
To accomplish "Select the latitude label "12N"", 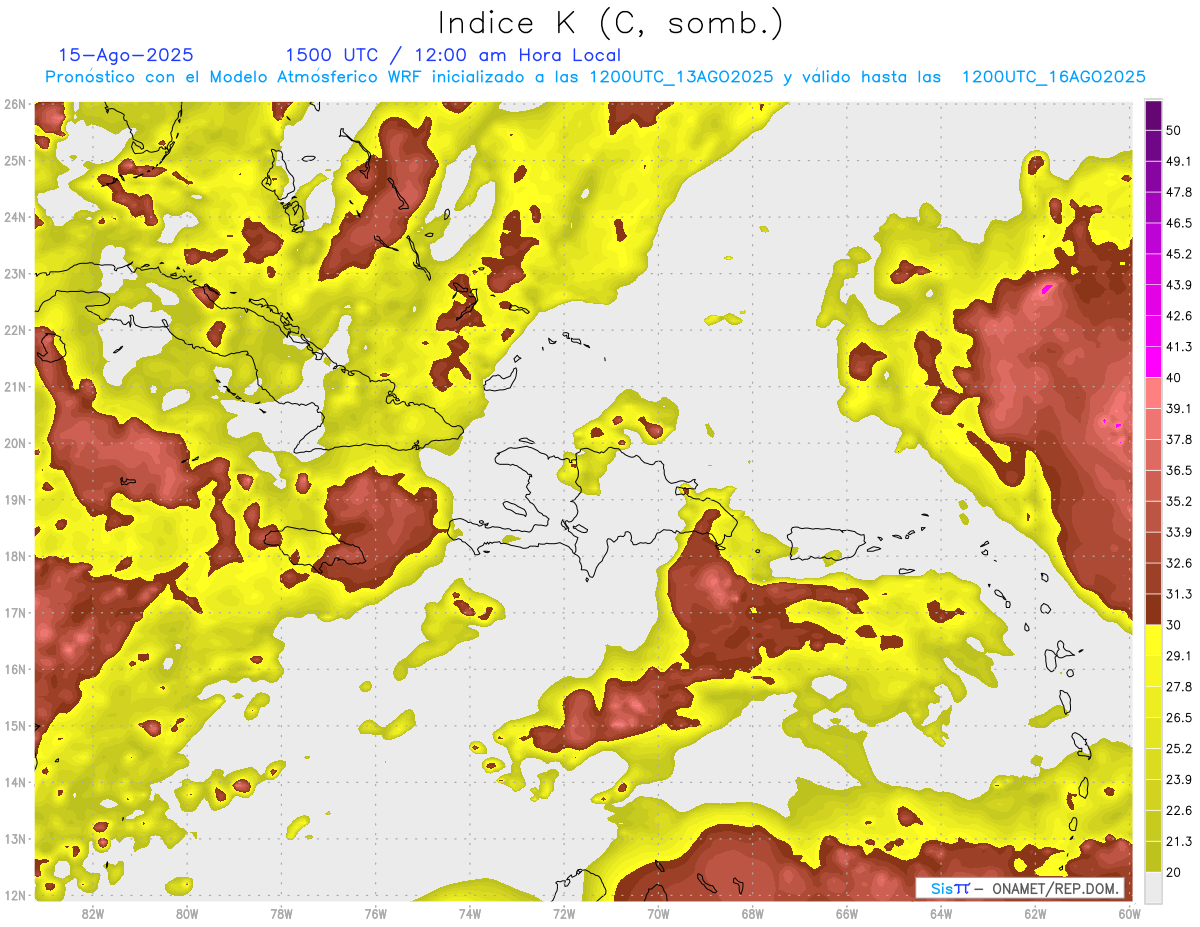I will 15,894.
